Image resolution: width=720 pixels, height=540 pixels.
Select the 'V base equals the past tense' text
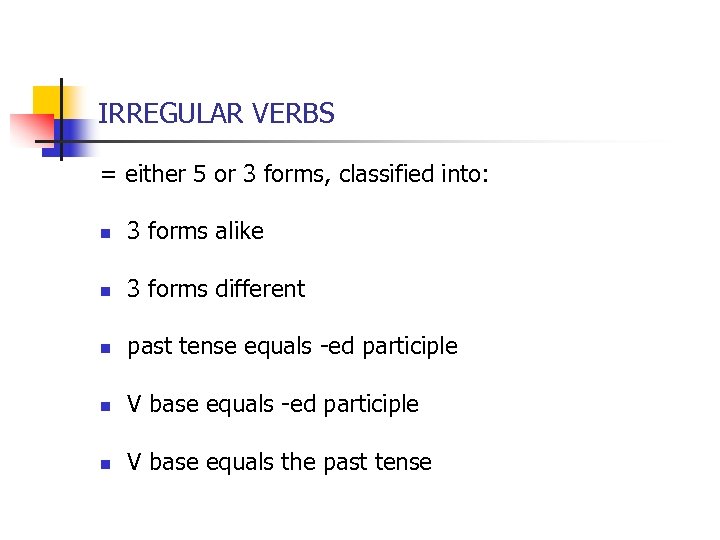point(279,463)
